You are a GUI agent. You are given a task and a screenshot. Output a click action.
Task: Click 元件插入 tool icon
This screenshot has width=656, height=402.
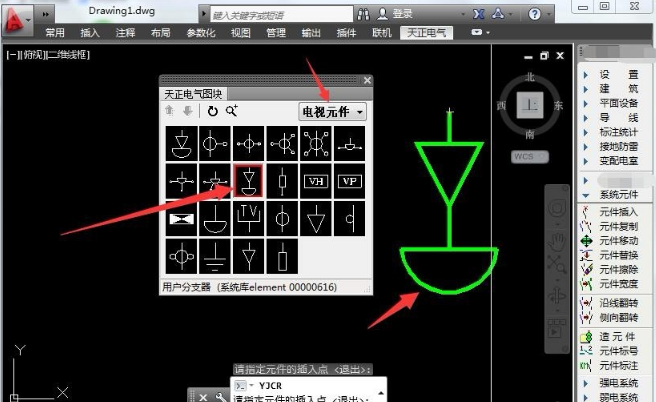click(586, 212)
